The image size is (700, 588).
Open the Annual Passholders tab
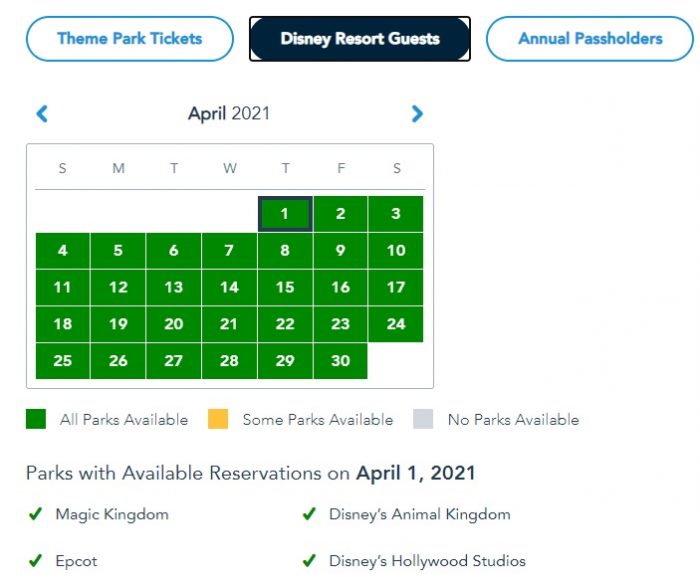click(590, 39)
